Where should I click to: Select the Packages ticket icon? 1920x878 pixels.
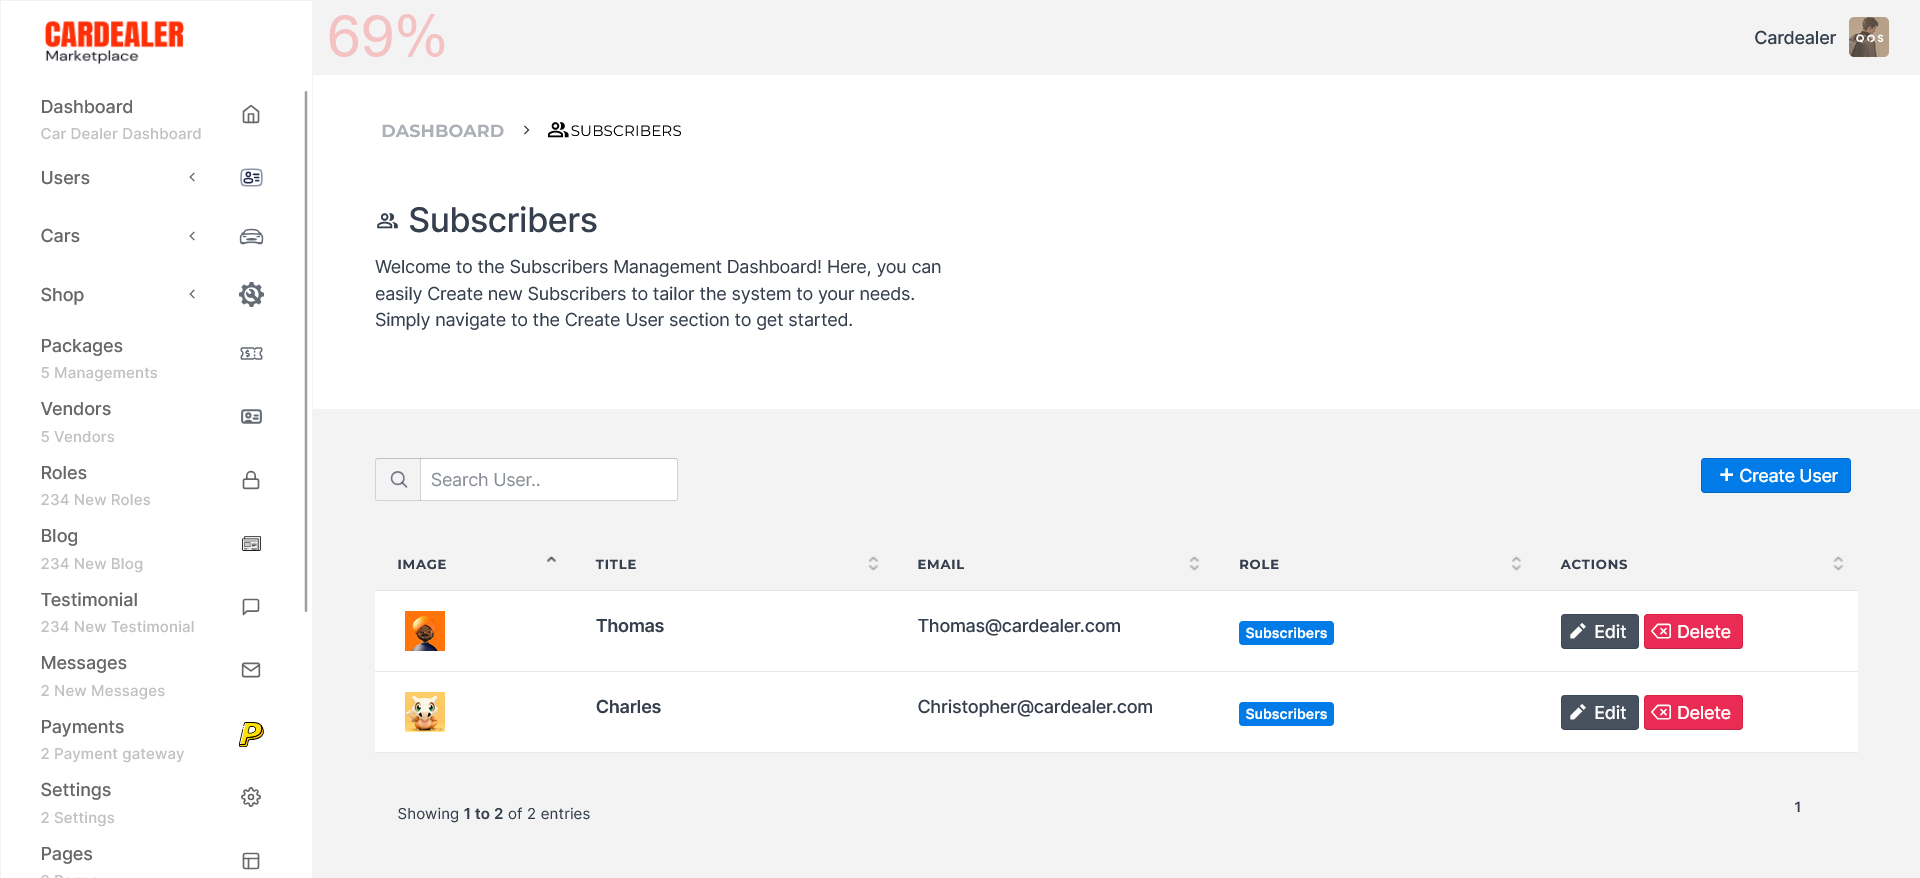click(x=250, y=353)
